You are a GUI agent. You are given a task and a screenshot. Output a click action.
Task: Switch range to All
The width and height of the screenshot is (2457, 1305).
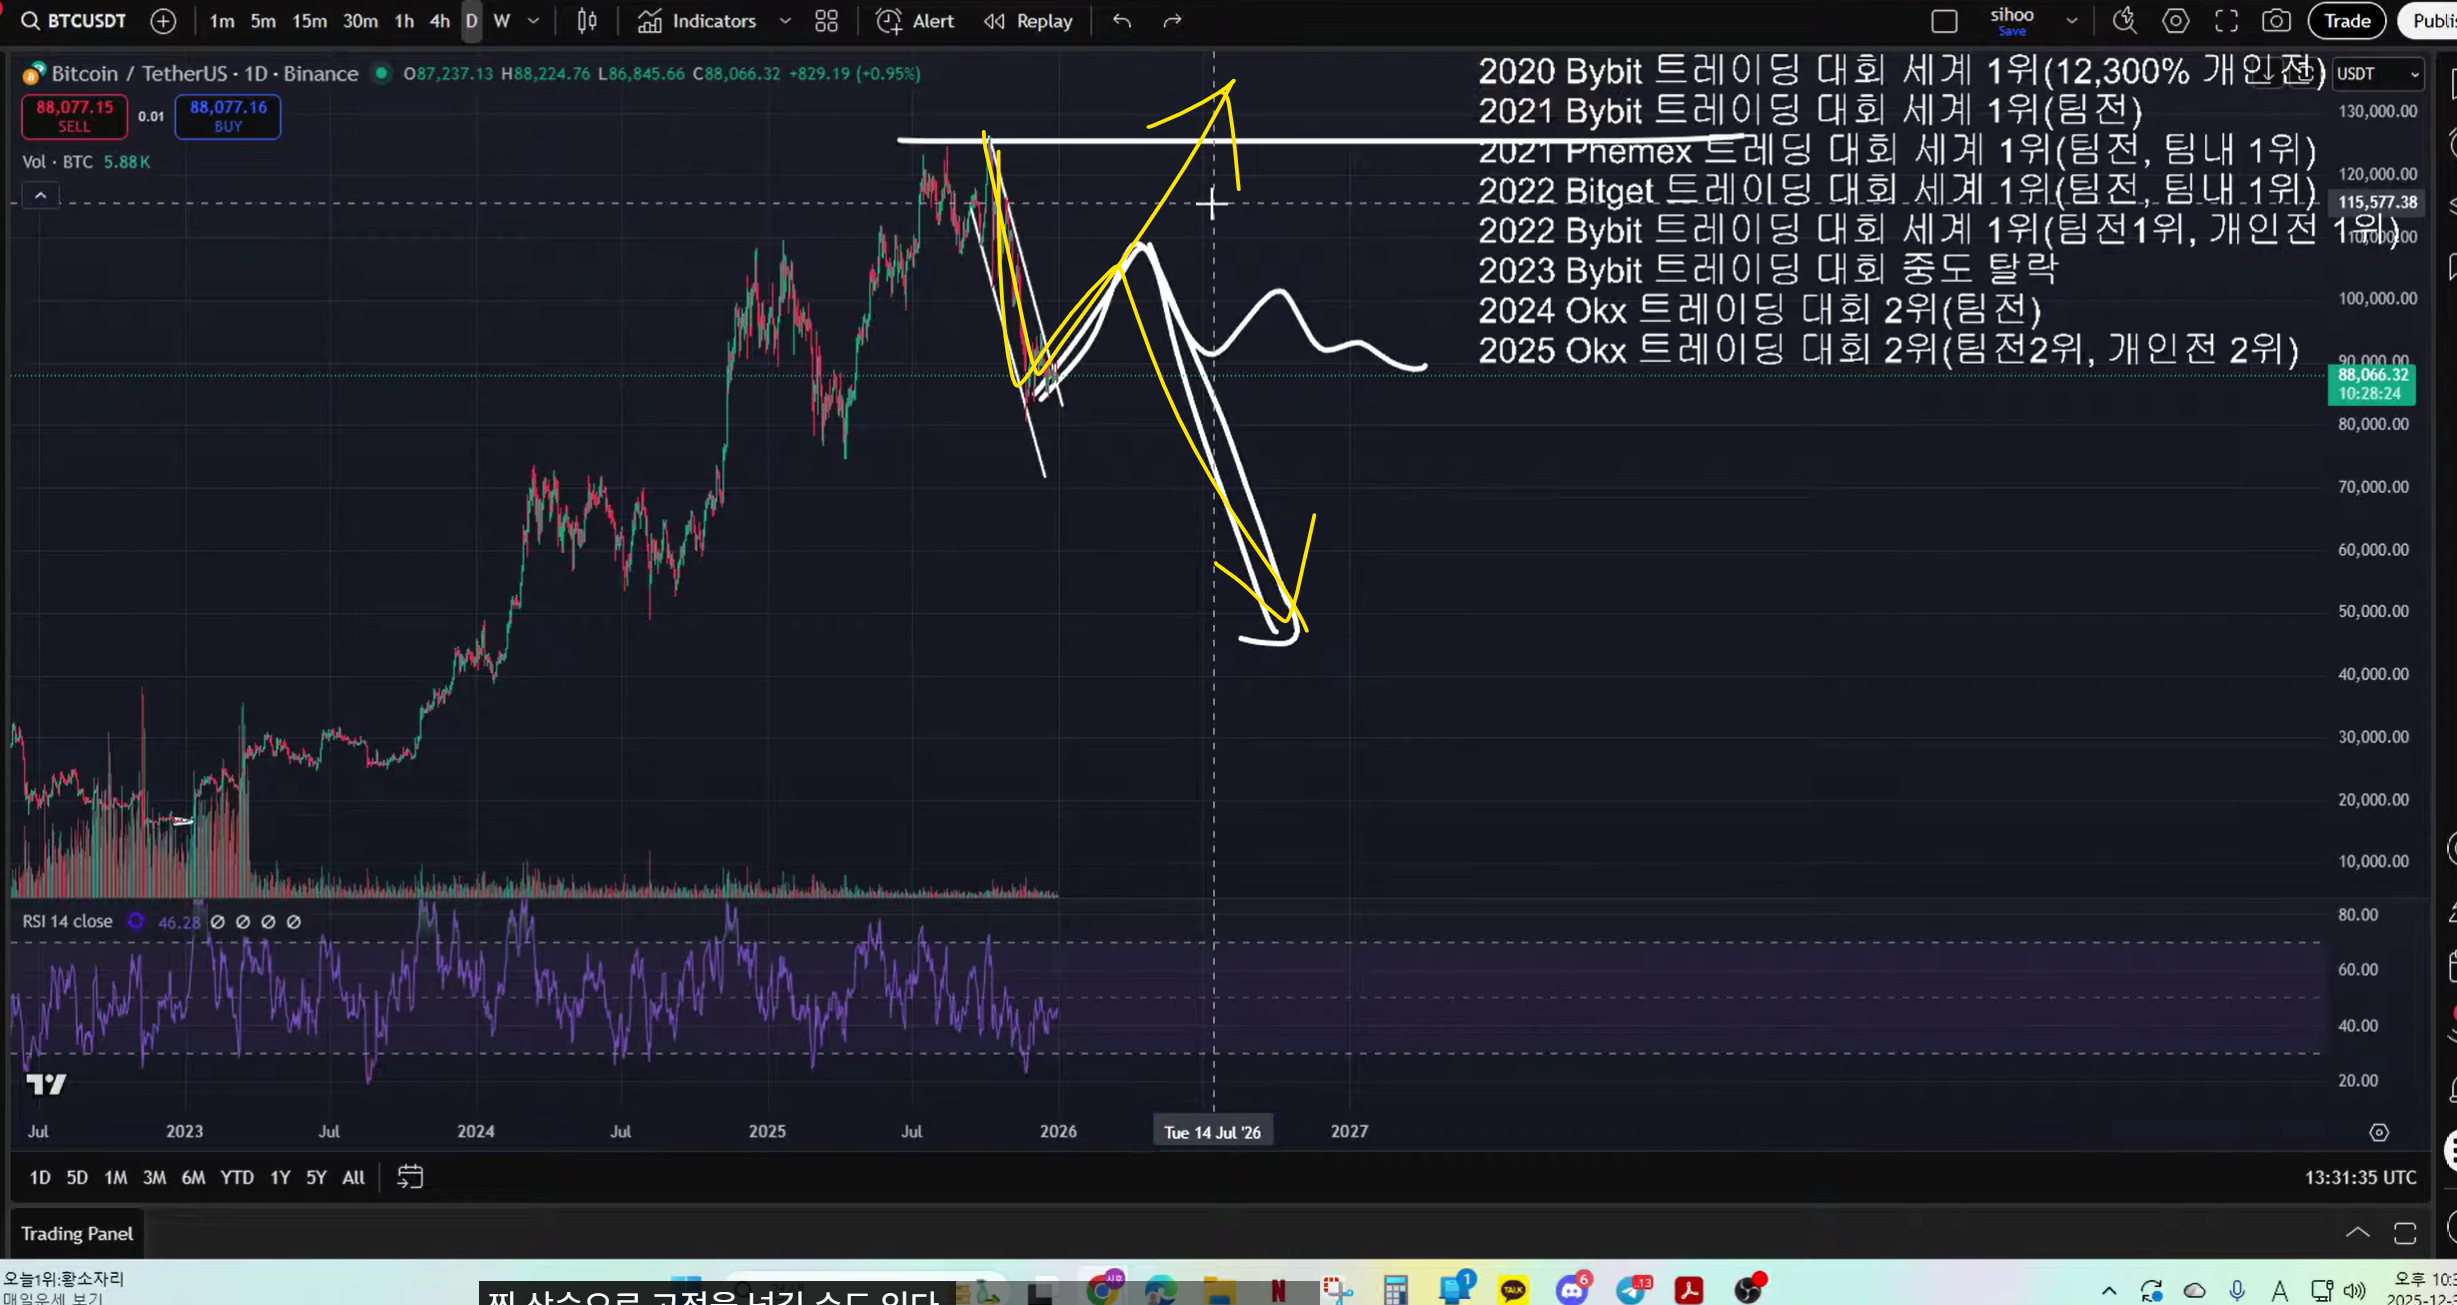[x=353, y=1177]
